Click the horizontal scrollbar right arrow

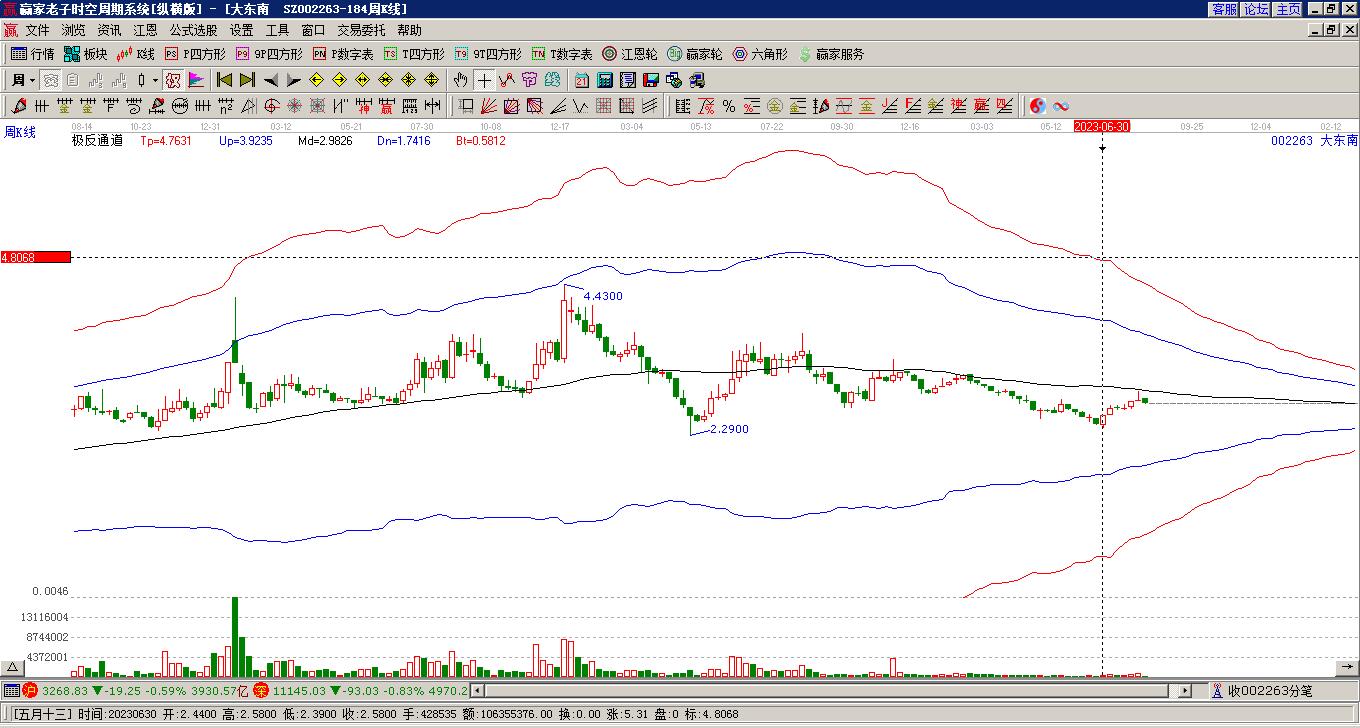coord(1185,690)
